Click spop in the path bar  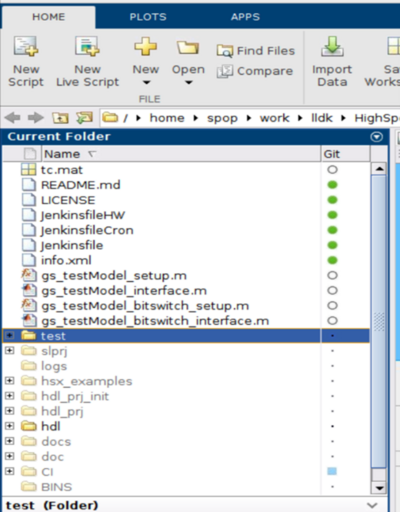click(222, 118)
